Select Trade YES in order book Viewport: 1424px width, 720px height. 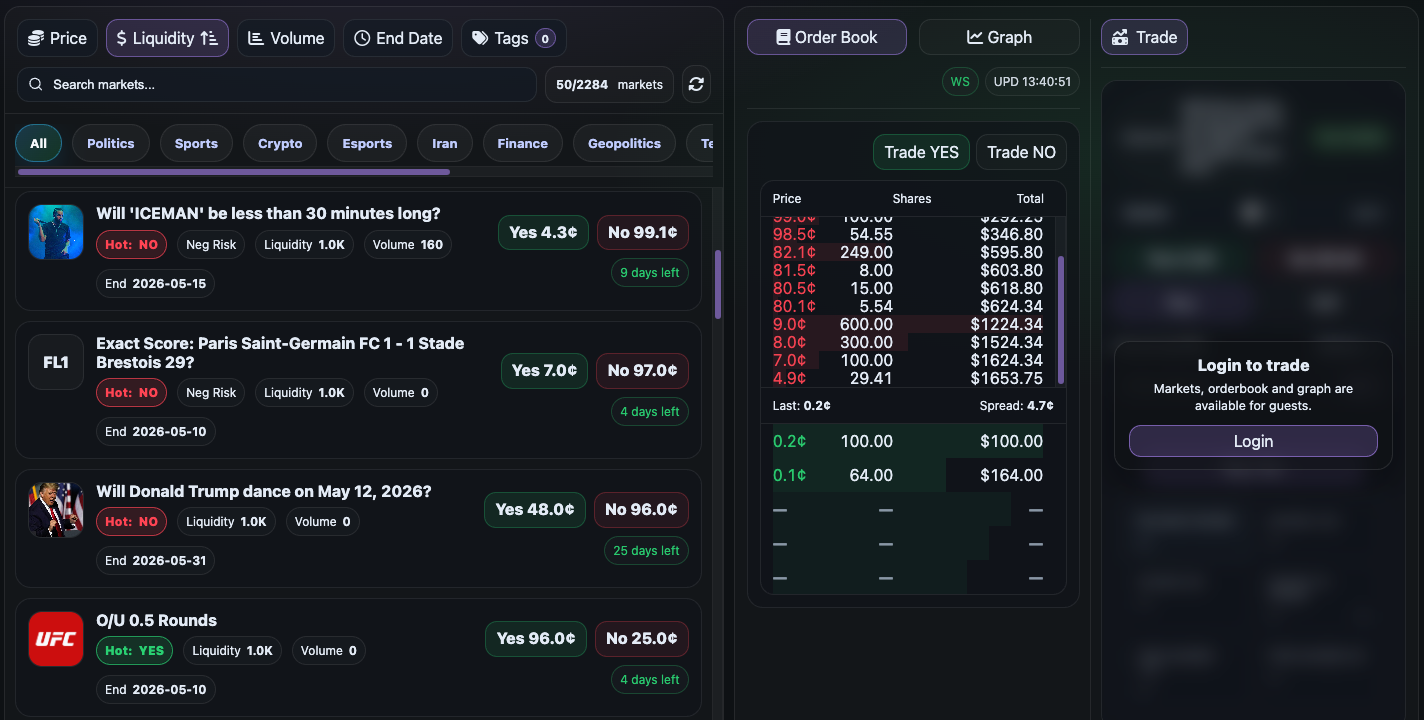(921, 152)
